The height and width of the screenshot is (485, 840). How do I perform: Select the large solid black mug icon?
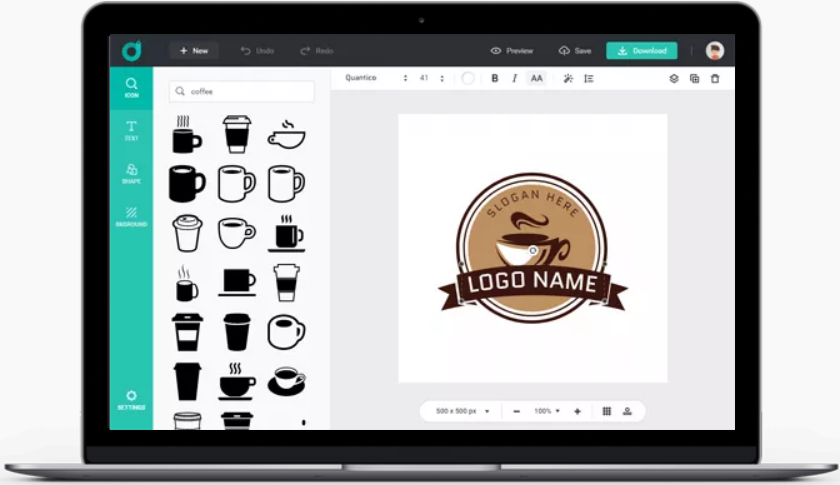click(186, 184)
